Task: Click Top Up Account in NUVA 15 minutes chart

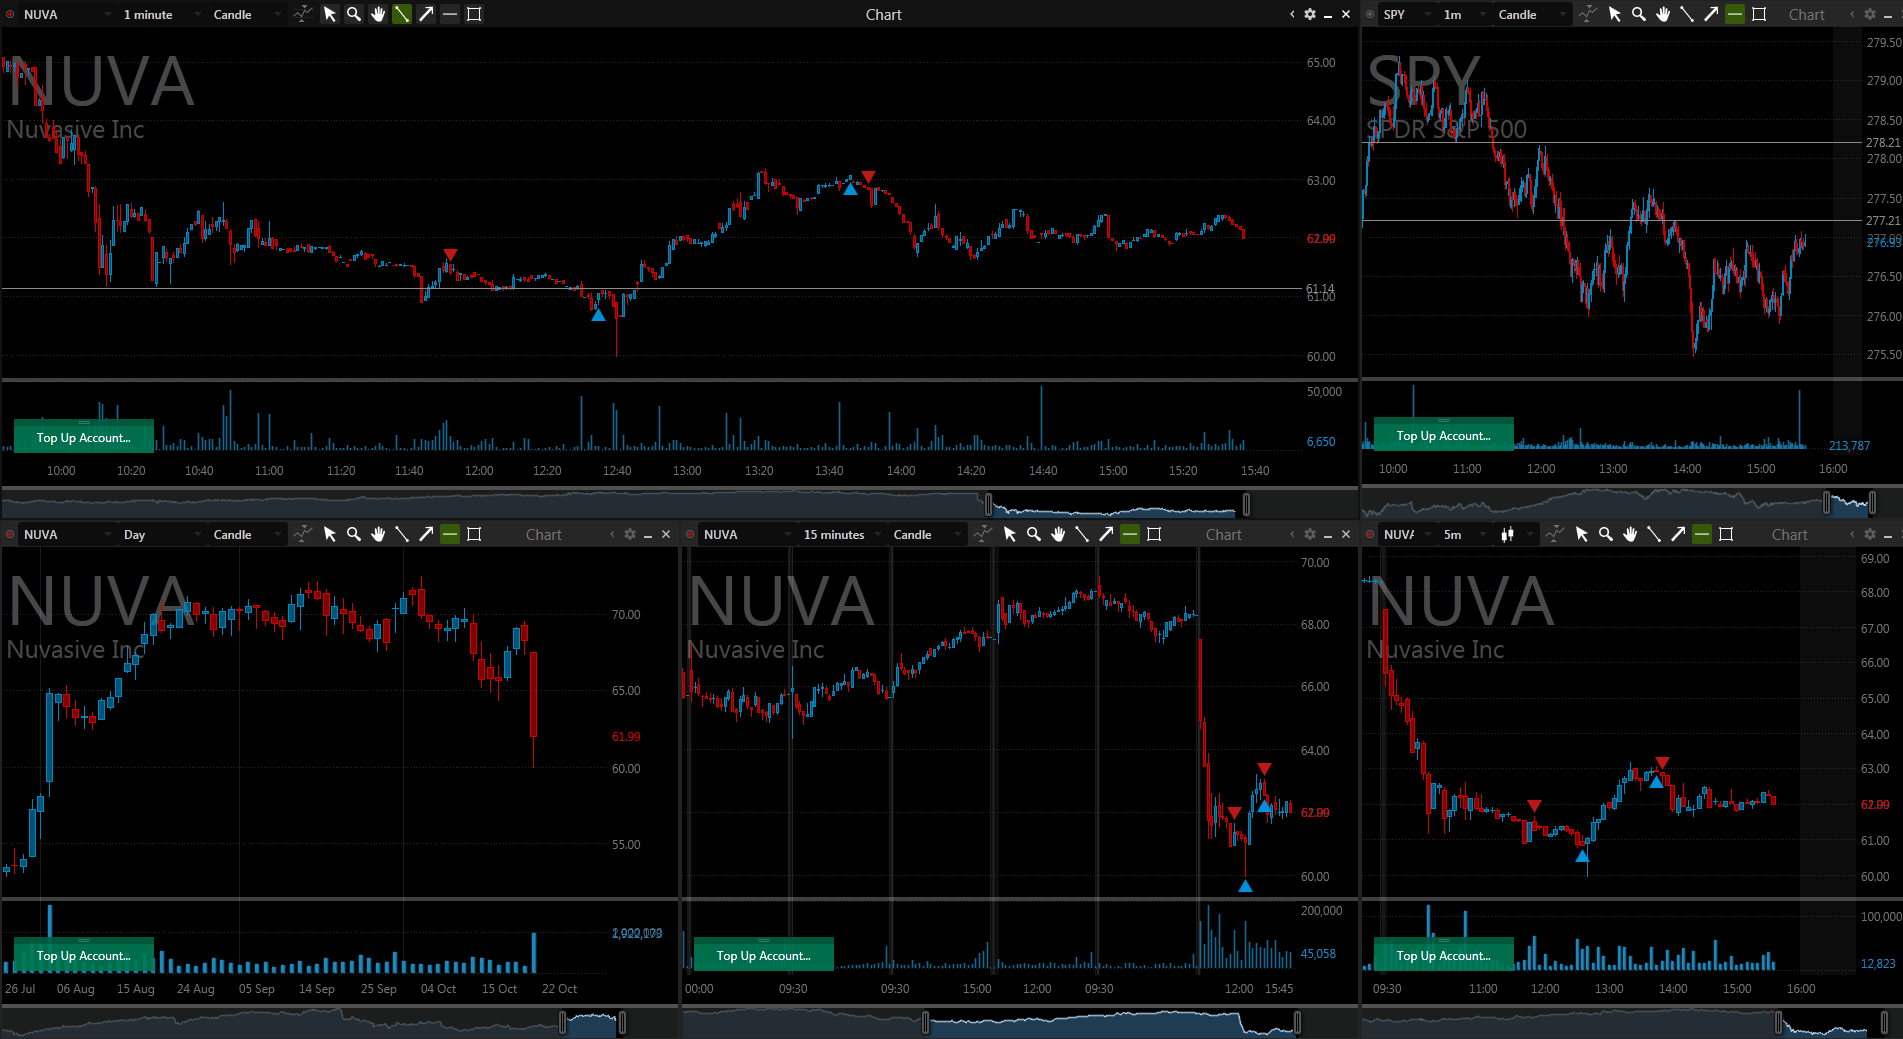Action: point(763,955)
